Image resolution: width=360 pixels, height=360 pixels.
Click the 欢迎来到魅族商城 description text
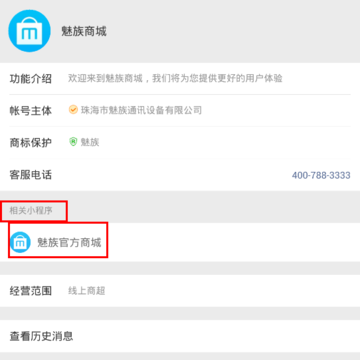[x=175, y=78]
